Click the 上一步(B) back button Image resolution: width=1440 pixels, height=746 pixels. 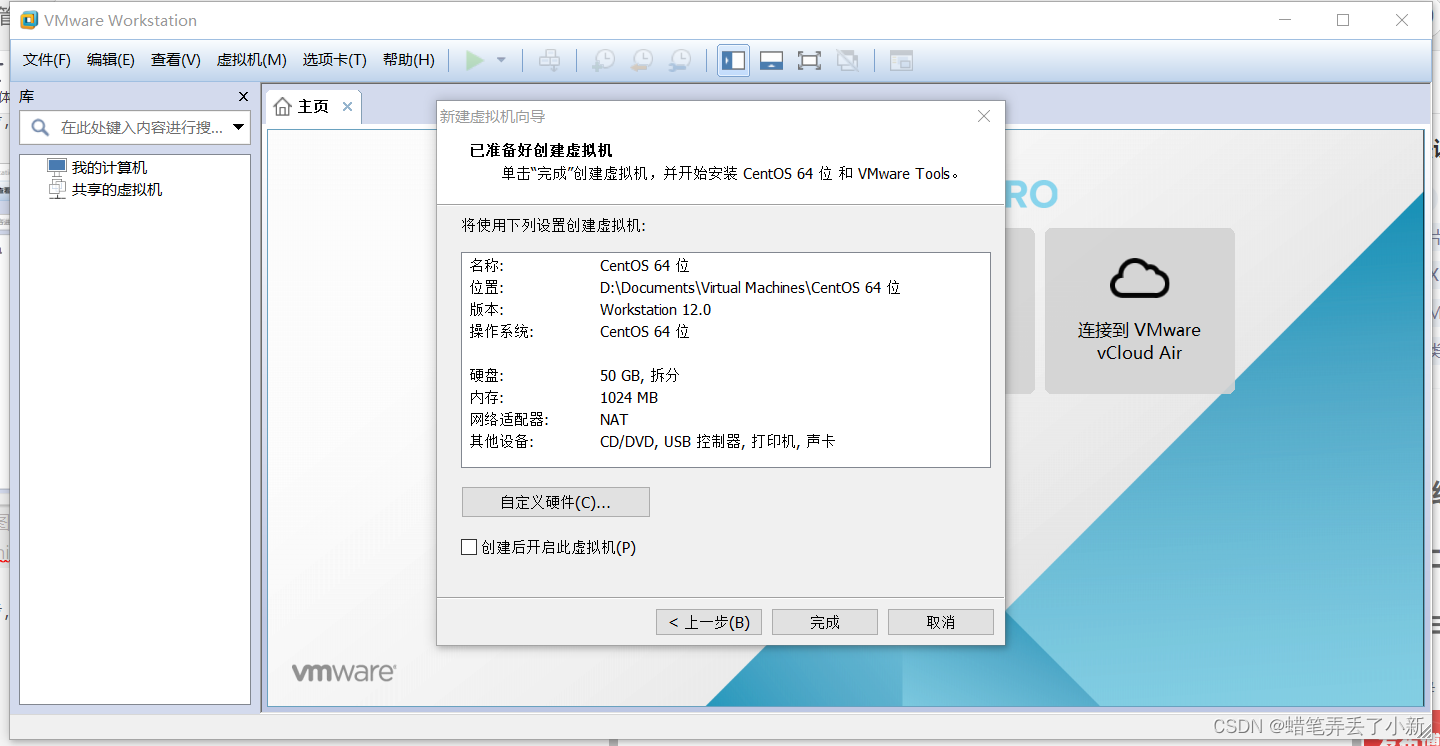tap(709, 622)
